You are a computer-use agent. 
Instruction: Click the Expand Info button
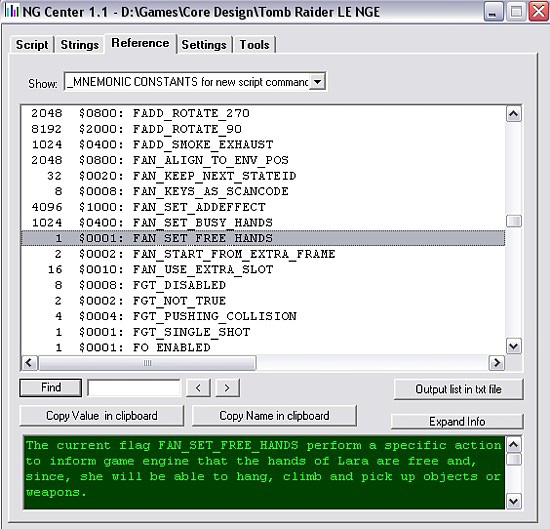[457, 421]
